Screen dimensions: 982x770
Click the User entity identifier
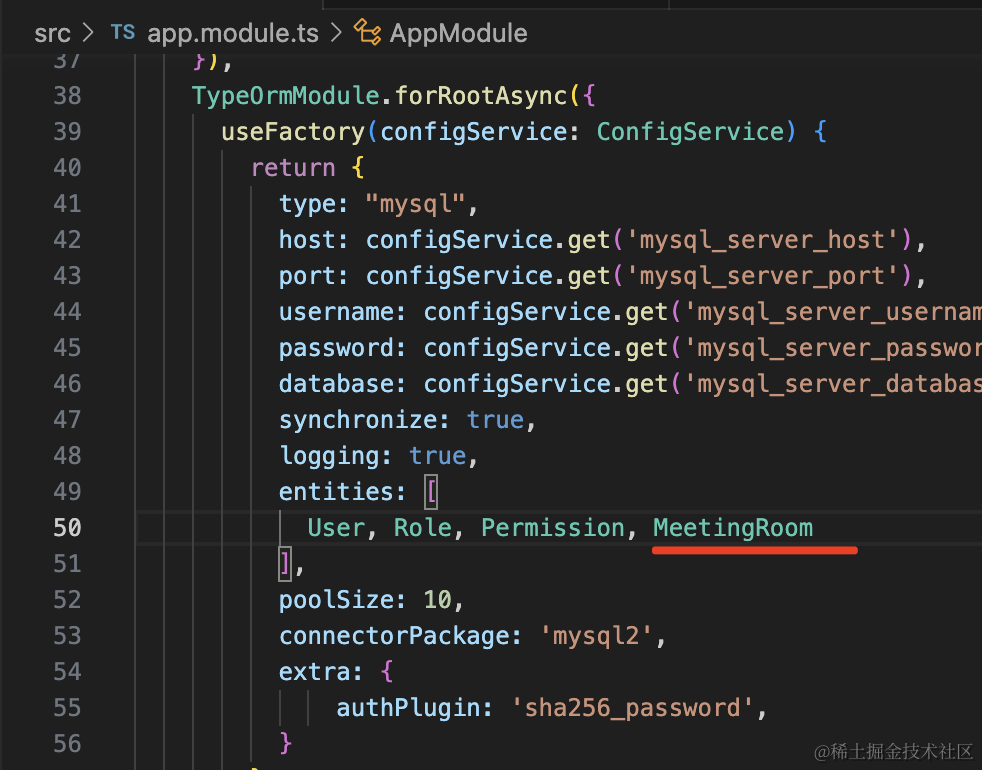tap(336, 527)
